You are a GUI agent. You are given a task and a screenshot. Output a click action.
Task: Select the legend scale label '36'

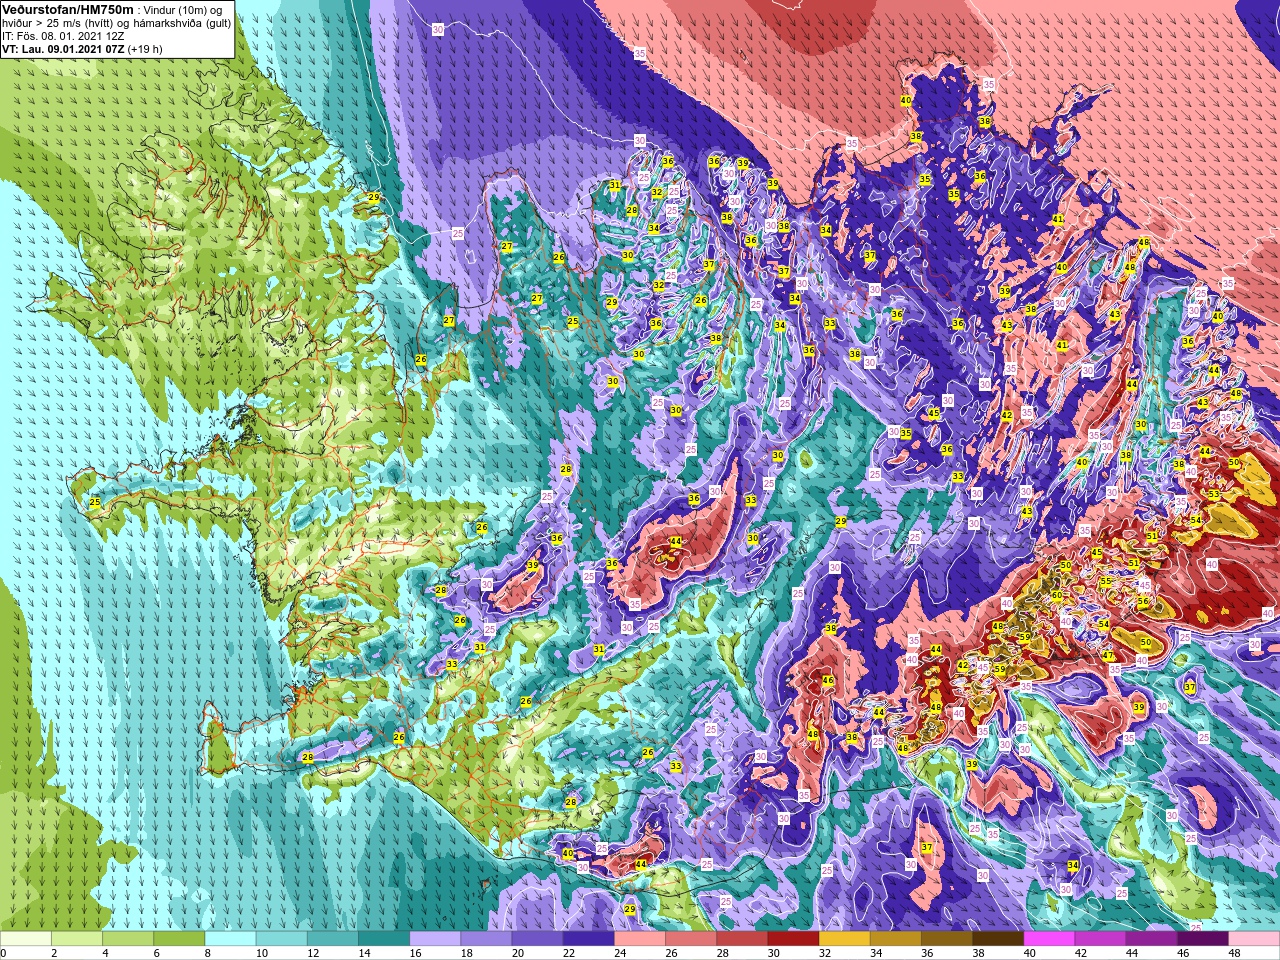coord(928,953)
